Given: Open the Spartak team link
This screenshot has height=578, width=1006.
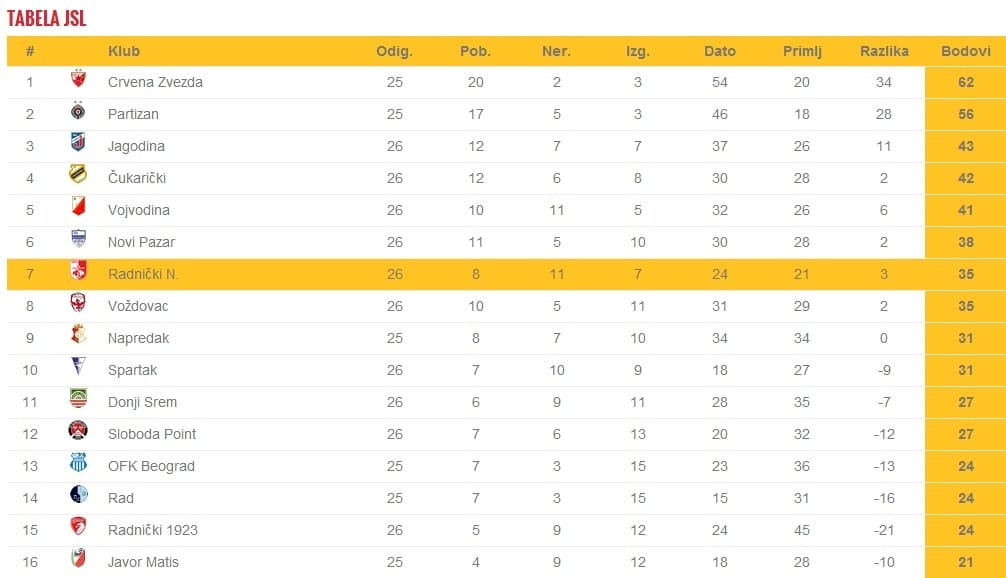Looking at the screenshot, I should click(x=133, y=370).
